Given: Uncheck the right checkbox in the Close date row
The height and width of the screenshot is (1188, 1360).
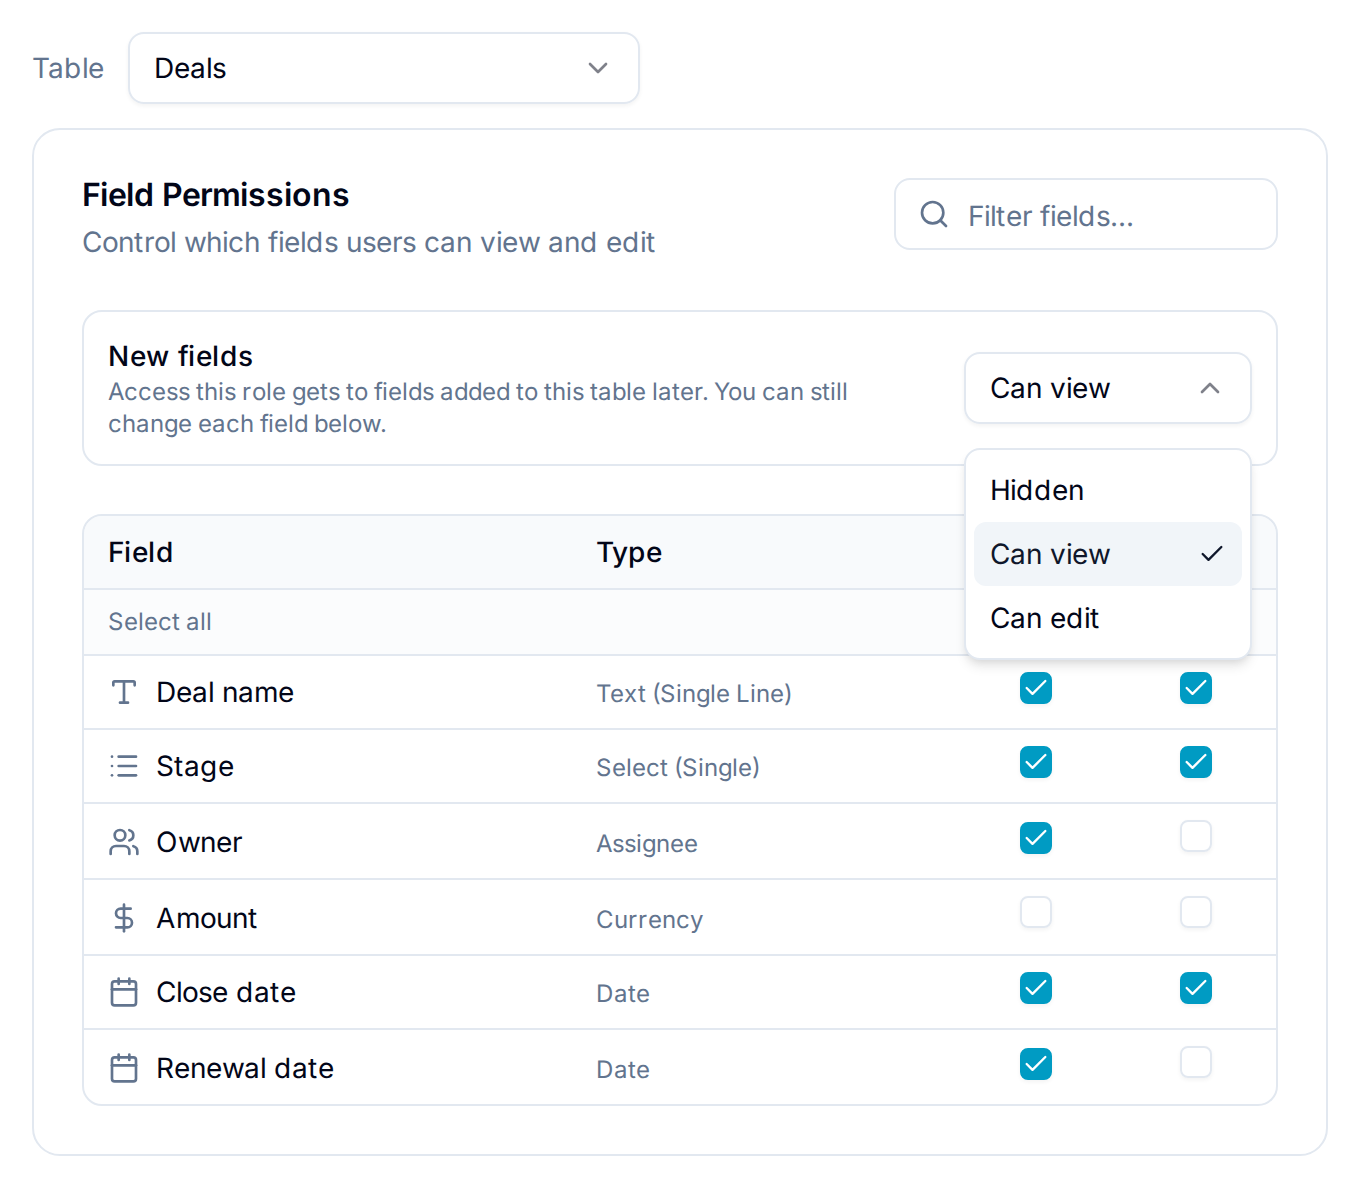Looking at the screenshot, I should (x=1196, y=988).
